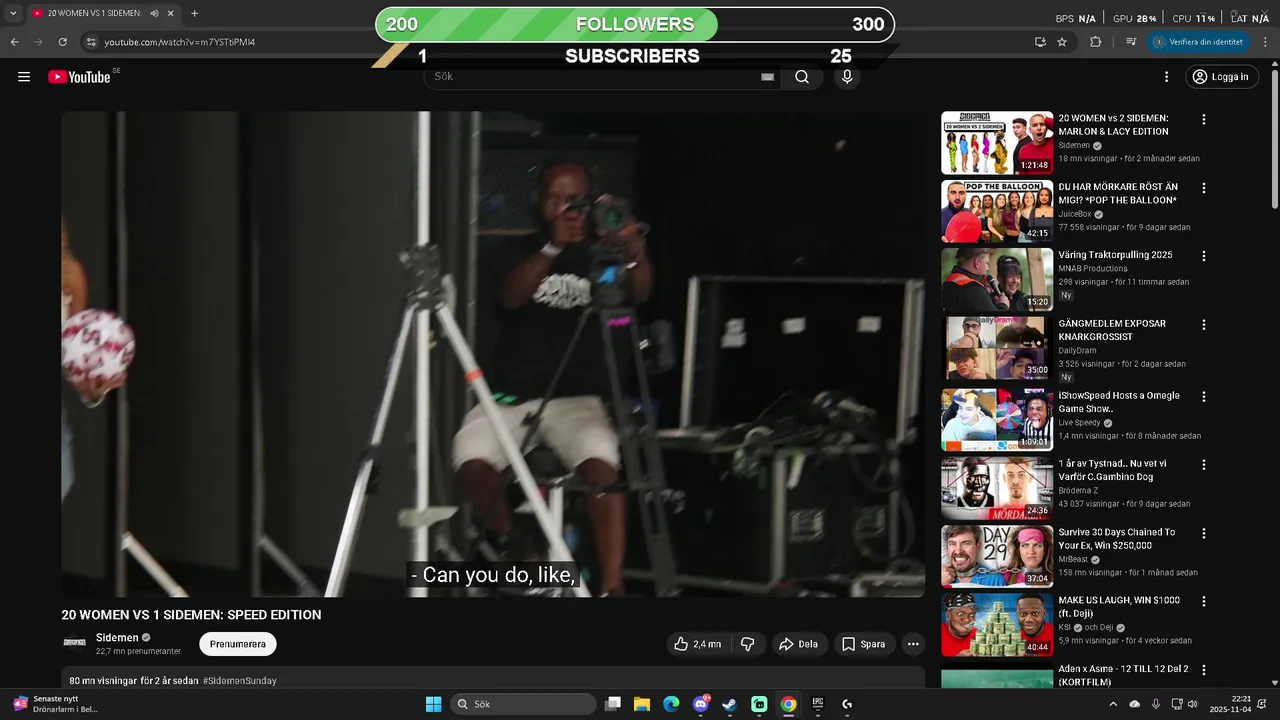Open thumbnail for 20 WOMEN vs 2 SIDEMEN Marlon & Lacy
The height and width of the screenshot is (720, 1280).
(997, 143)
